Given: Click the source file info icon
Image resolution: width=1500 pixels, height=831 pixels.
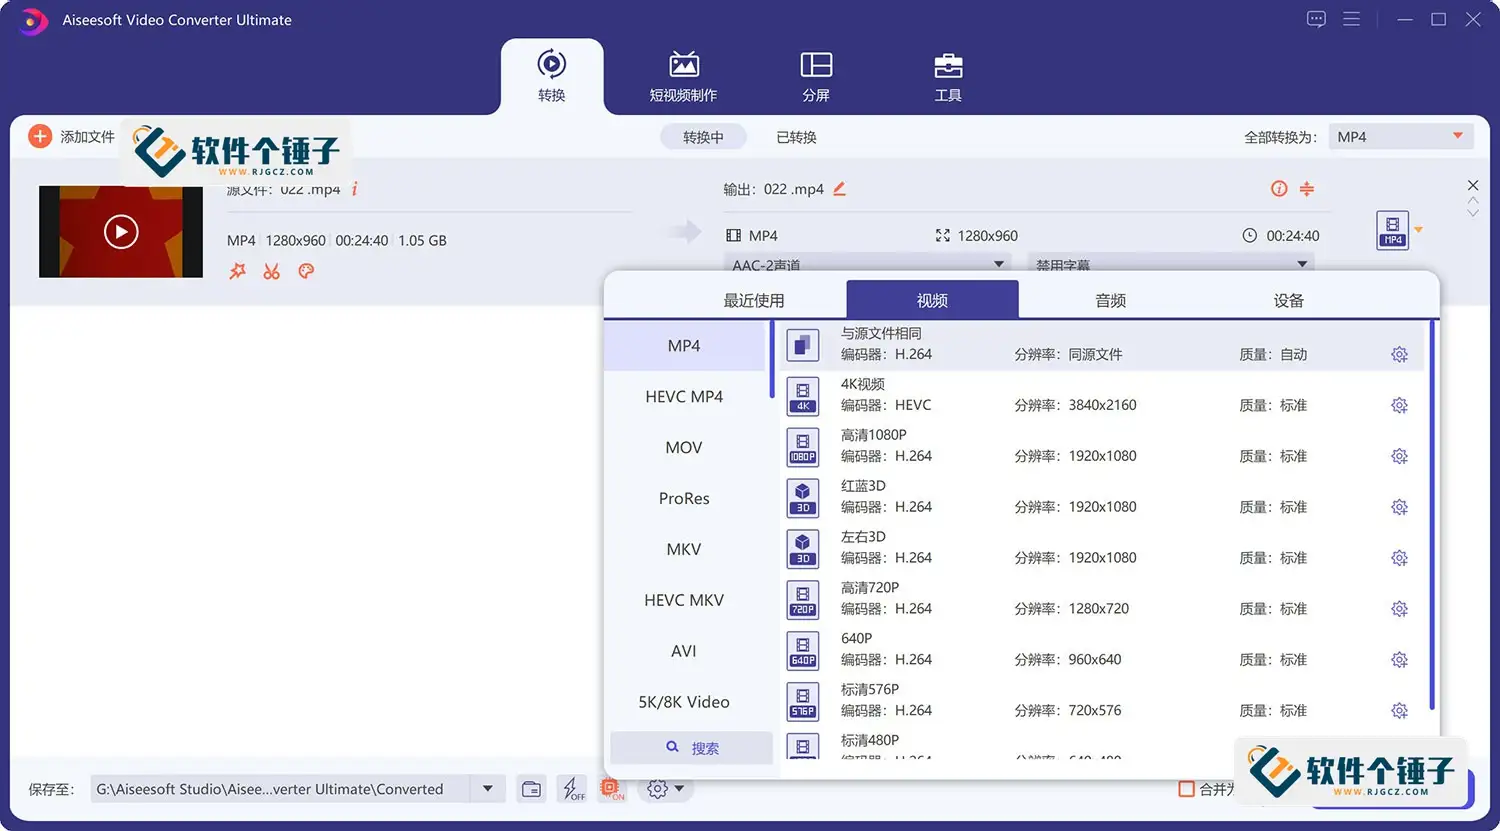Looking at the screenshot, I should point(355,188).
